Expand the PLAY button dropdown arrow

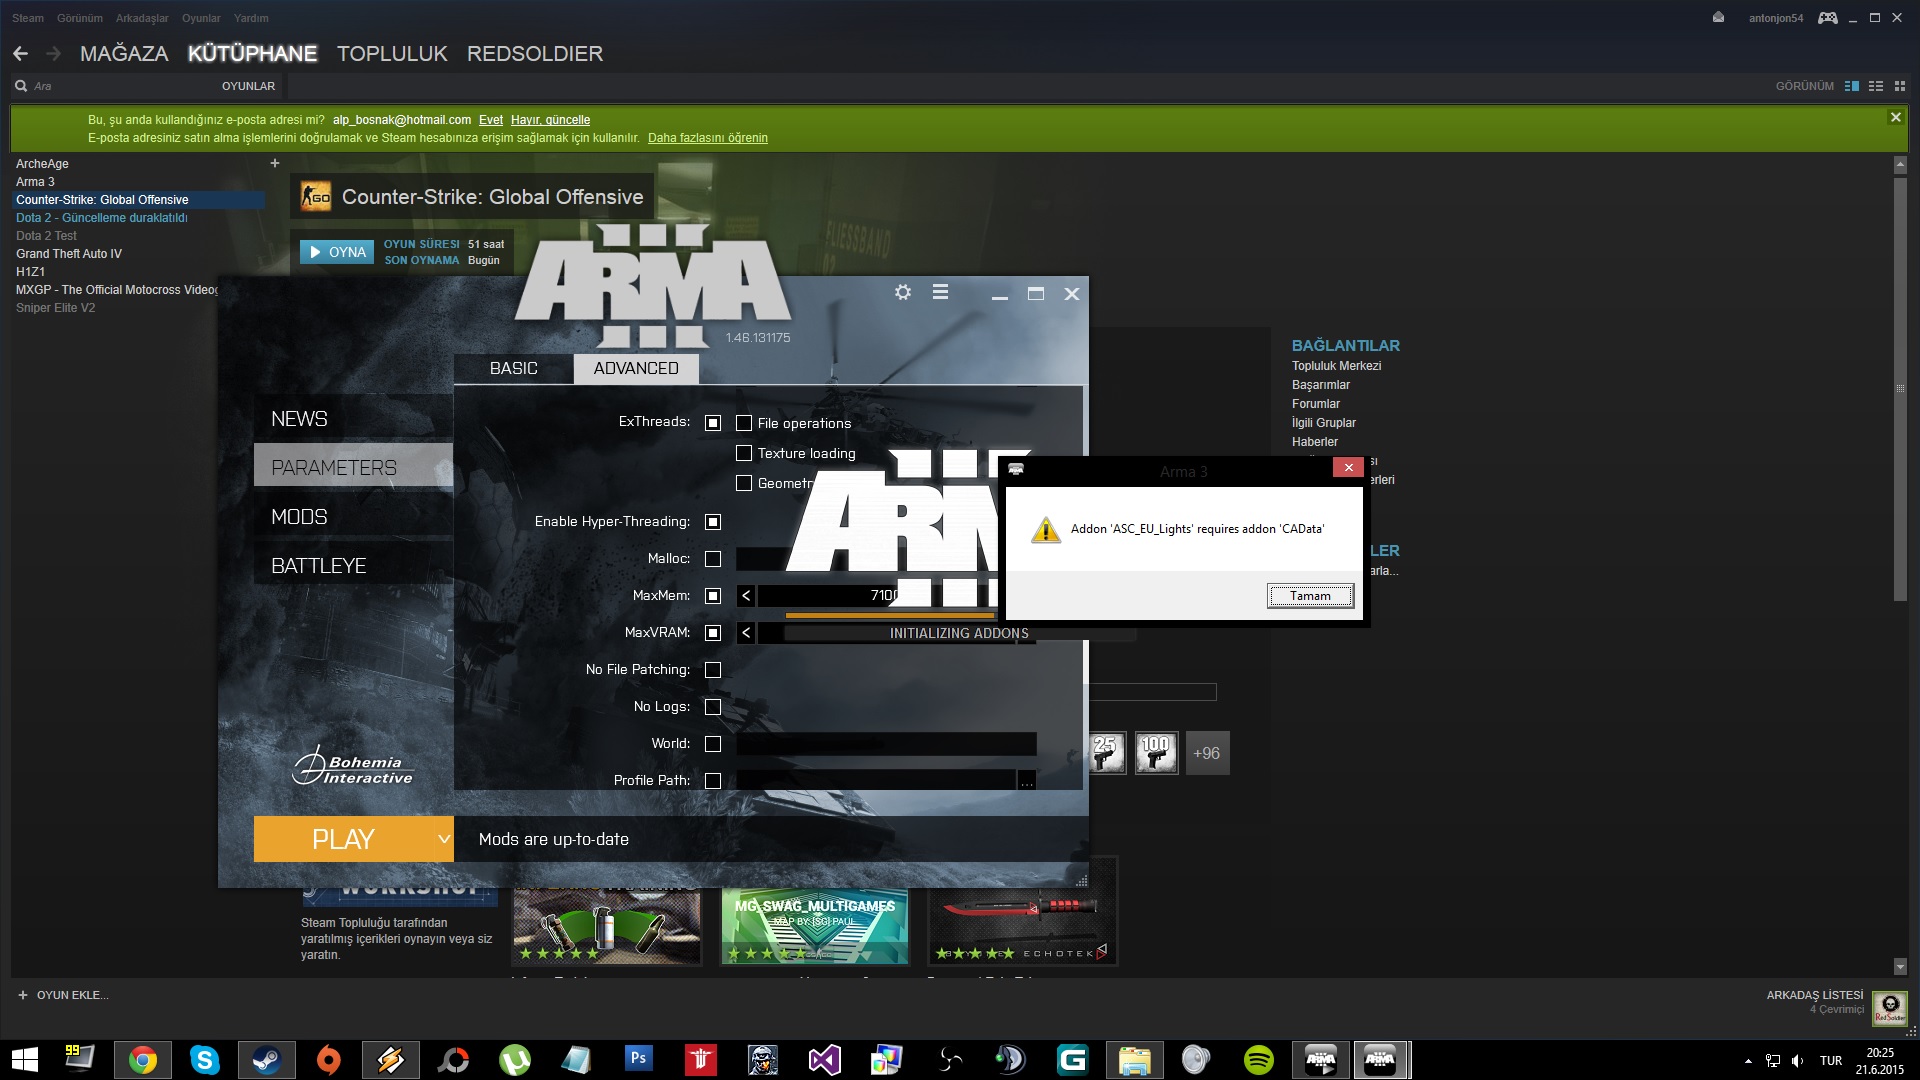(x=444, y=839)
